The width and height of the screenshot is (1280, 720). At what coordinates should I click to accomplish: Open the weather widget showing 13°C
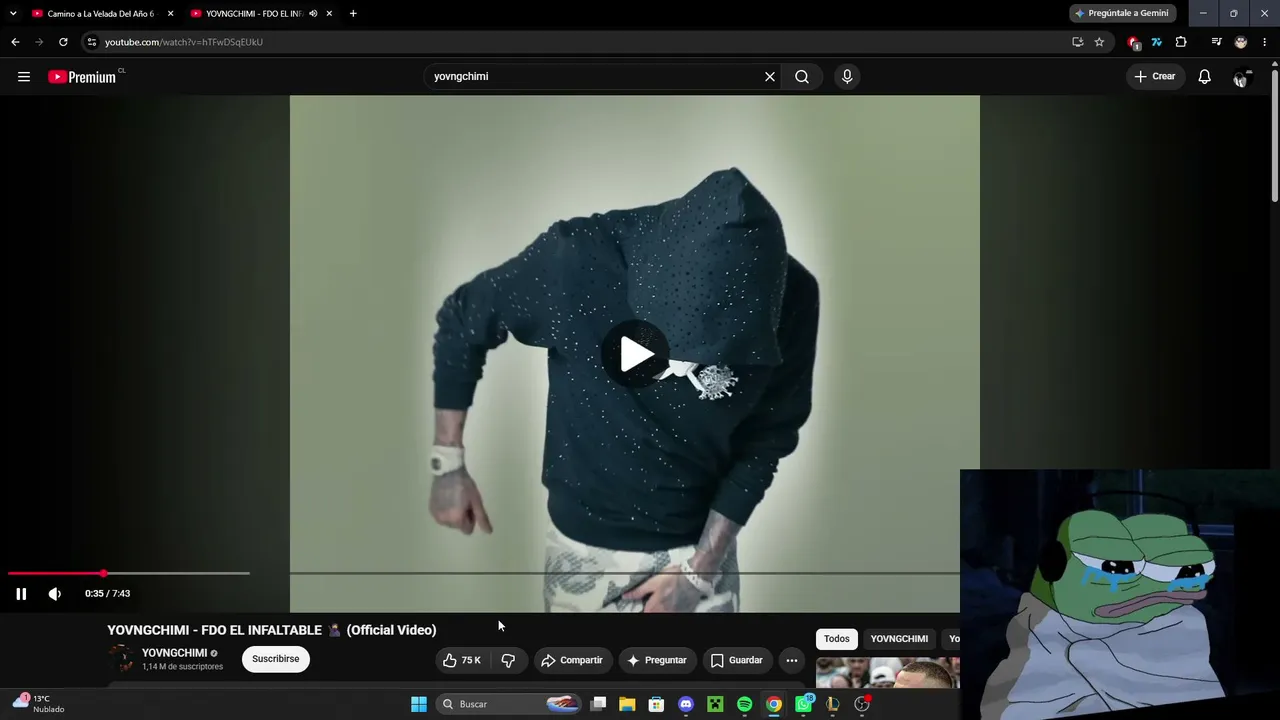point(38,703)
